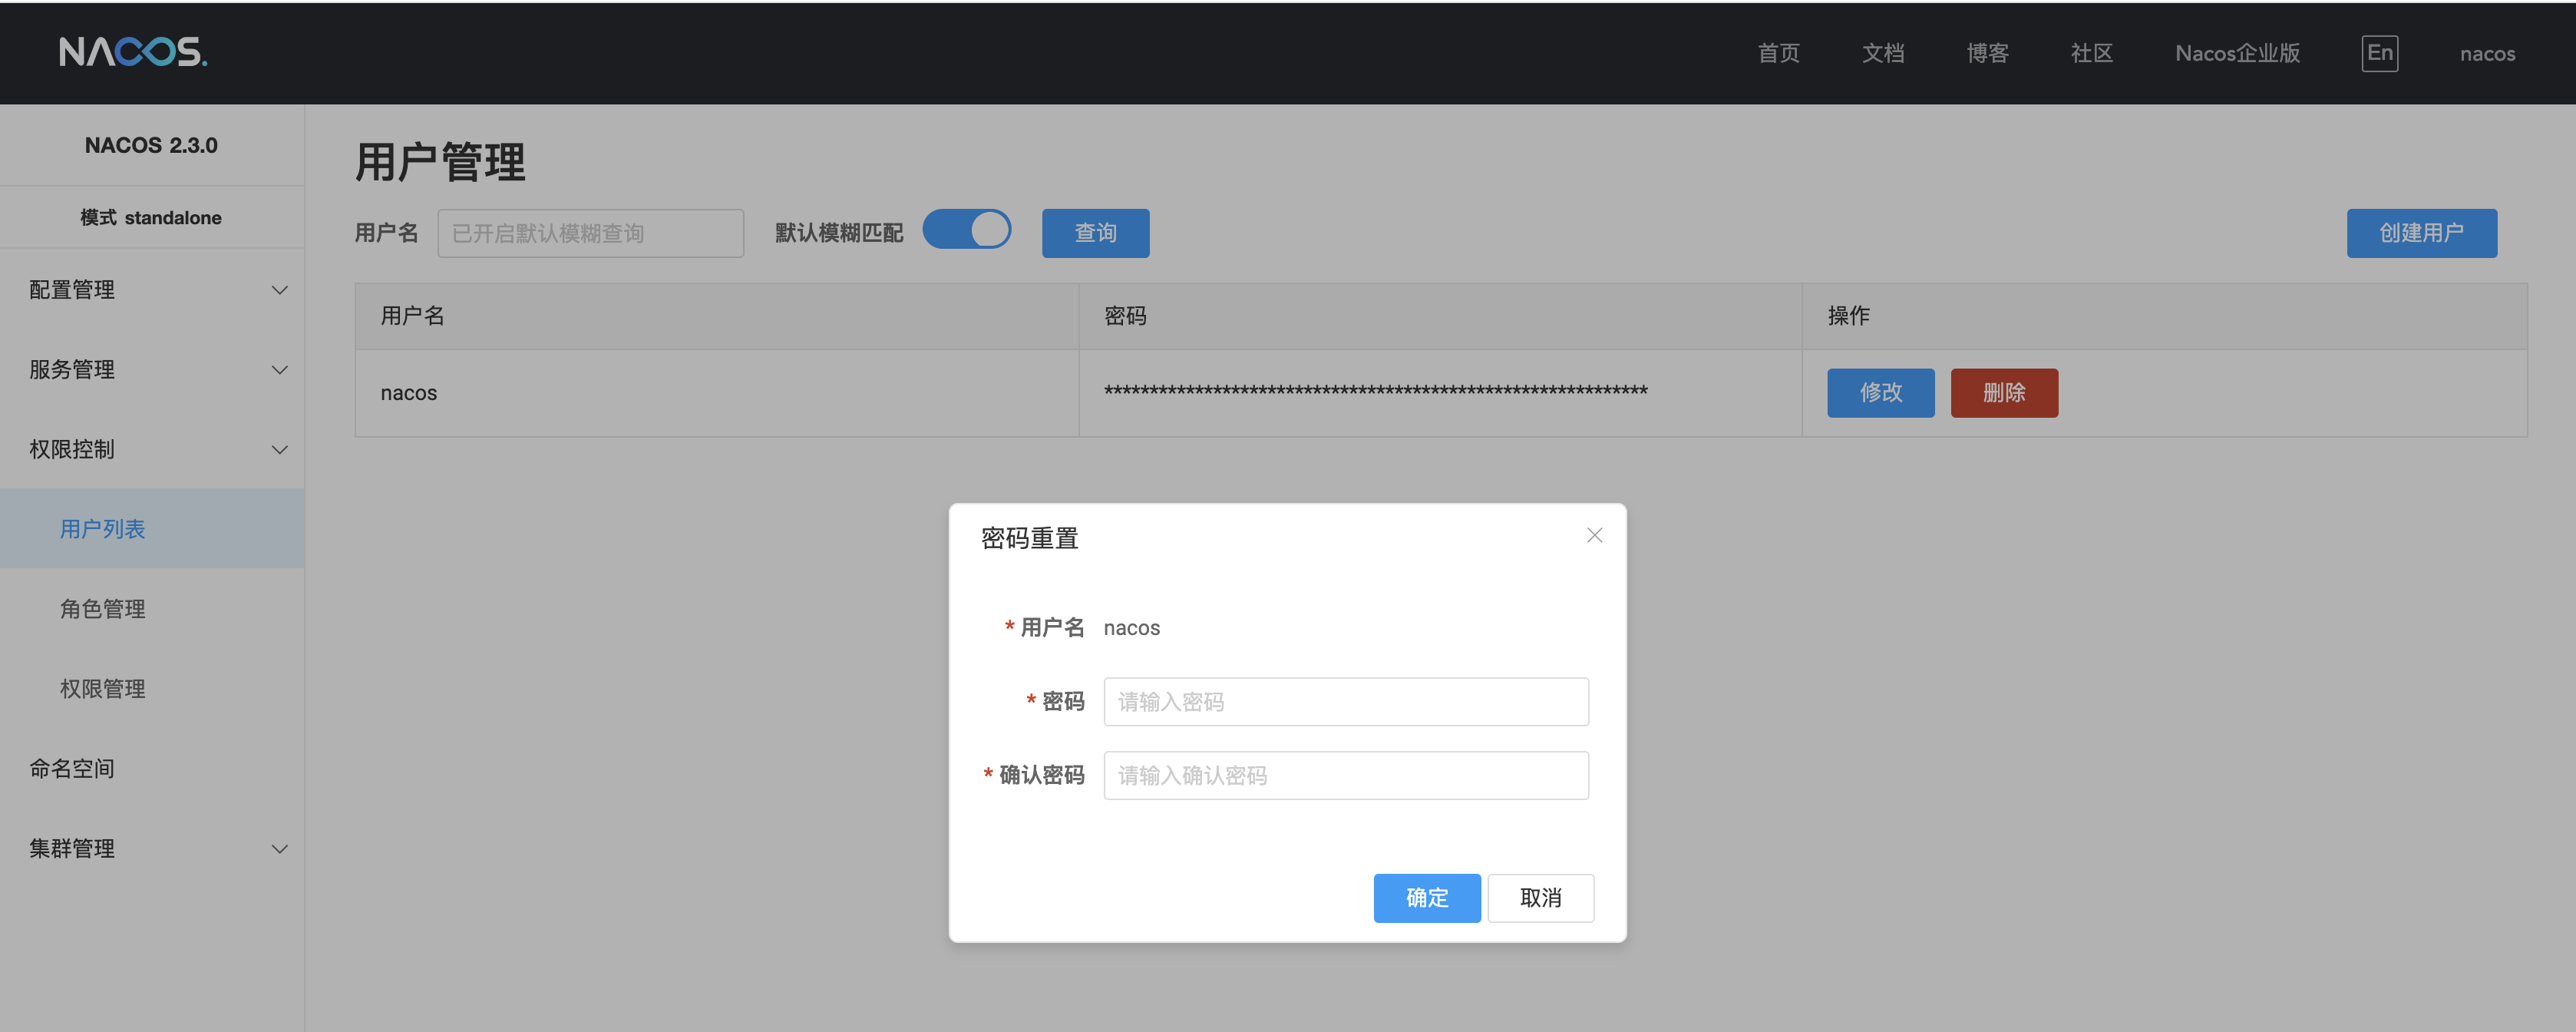Focus the 用户名 search field
Viewport: 2576px width, 1032px height.
[590, 233]
